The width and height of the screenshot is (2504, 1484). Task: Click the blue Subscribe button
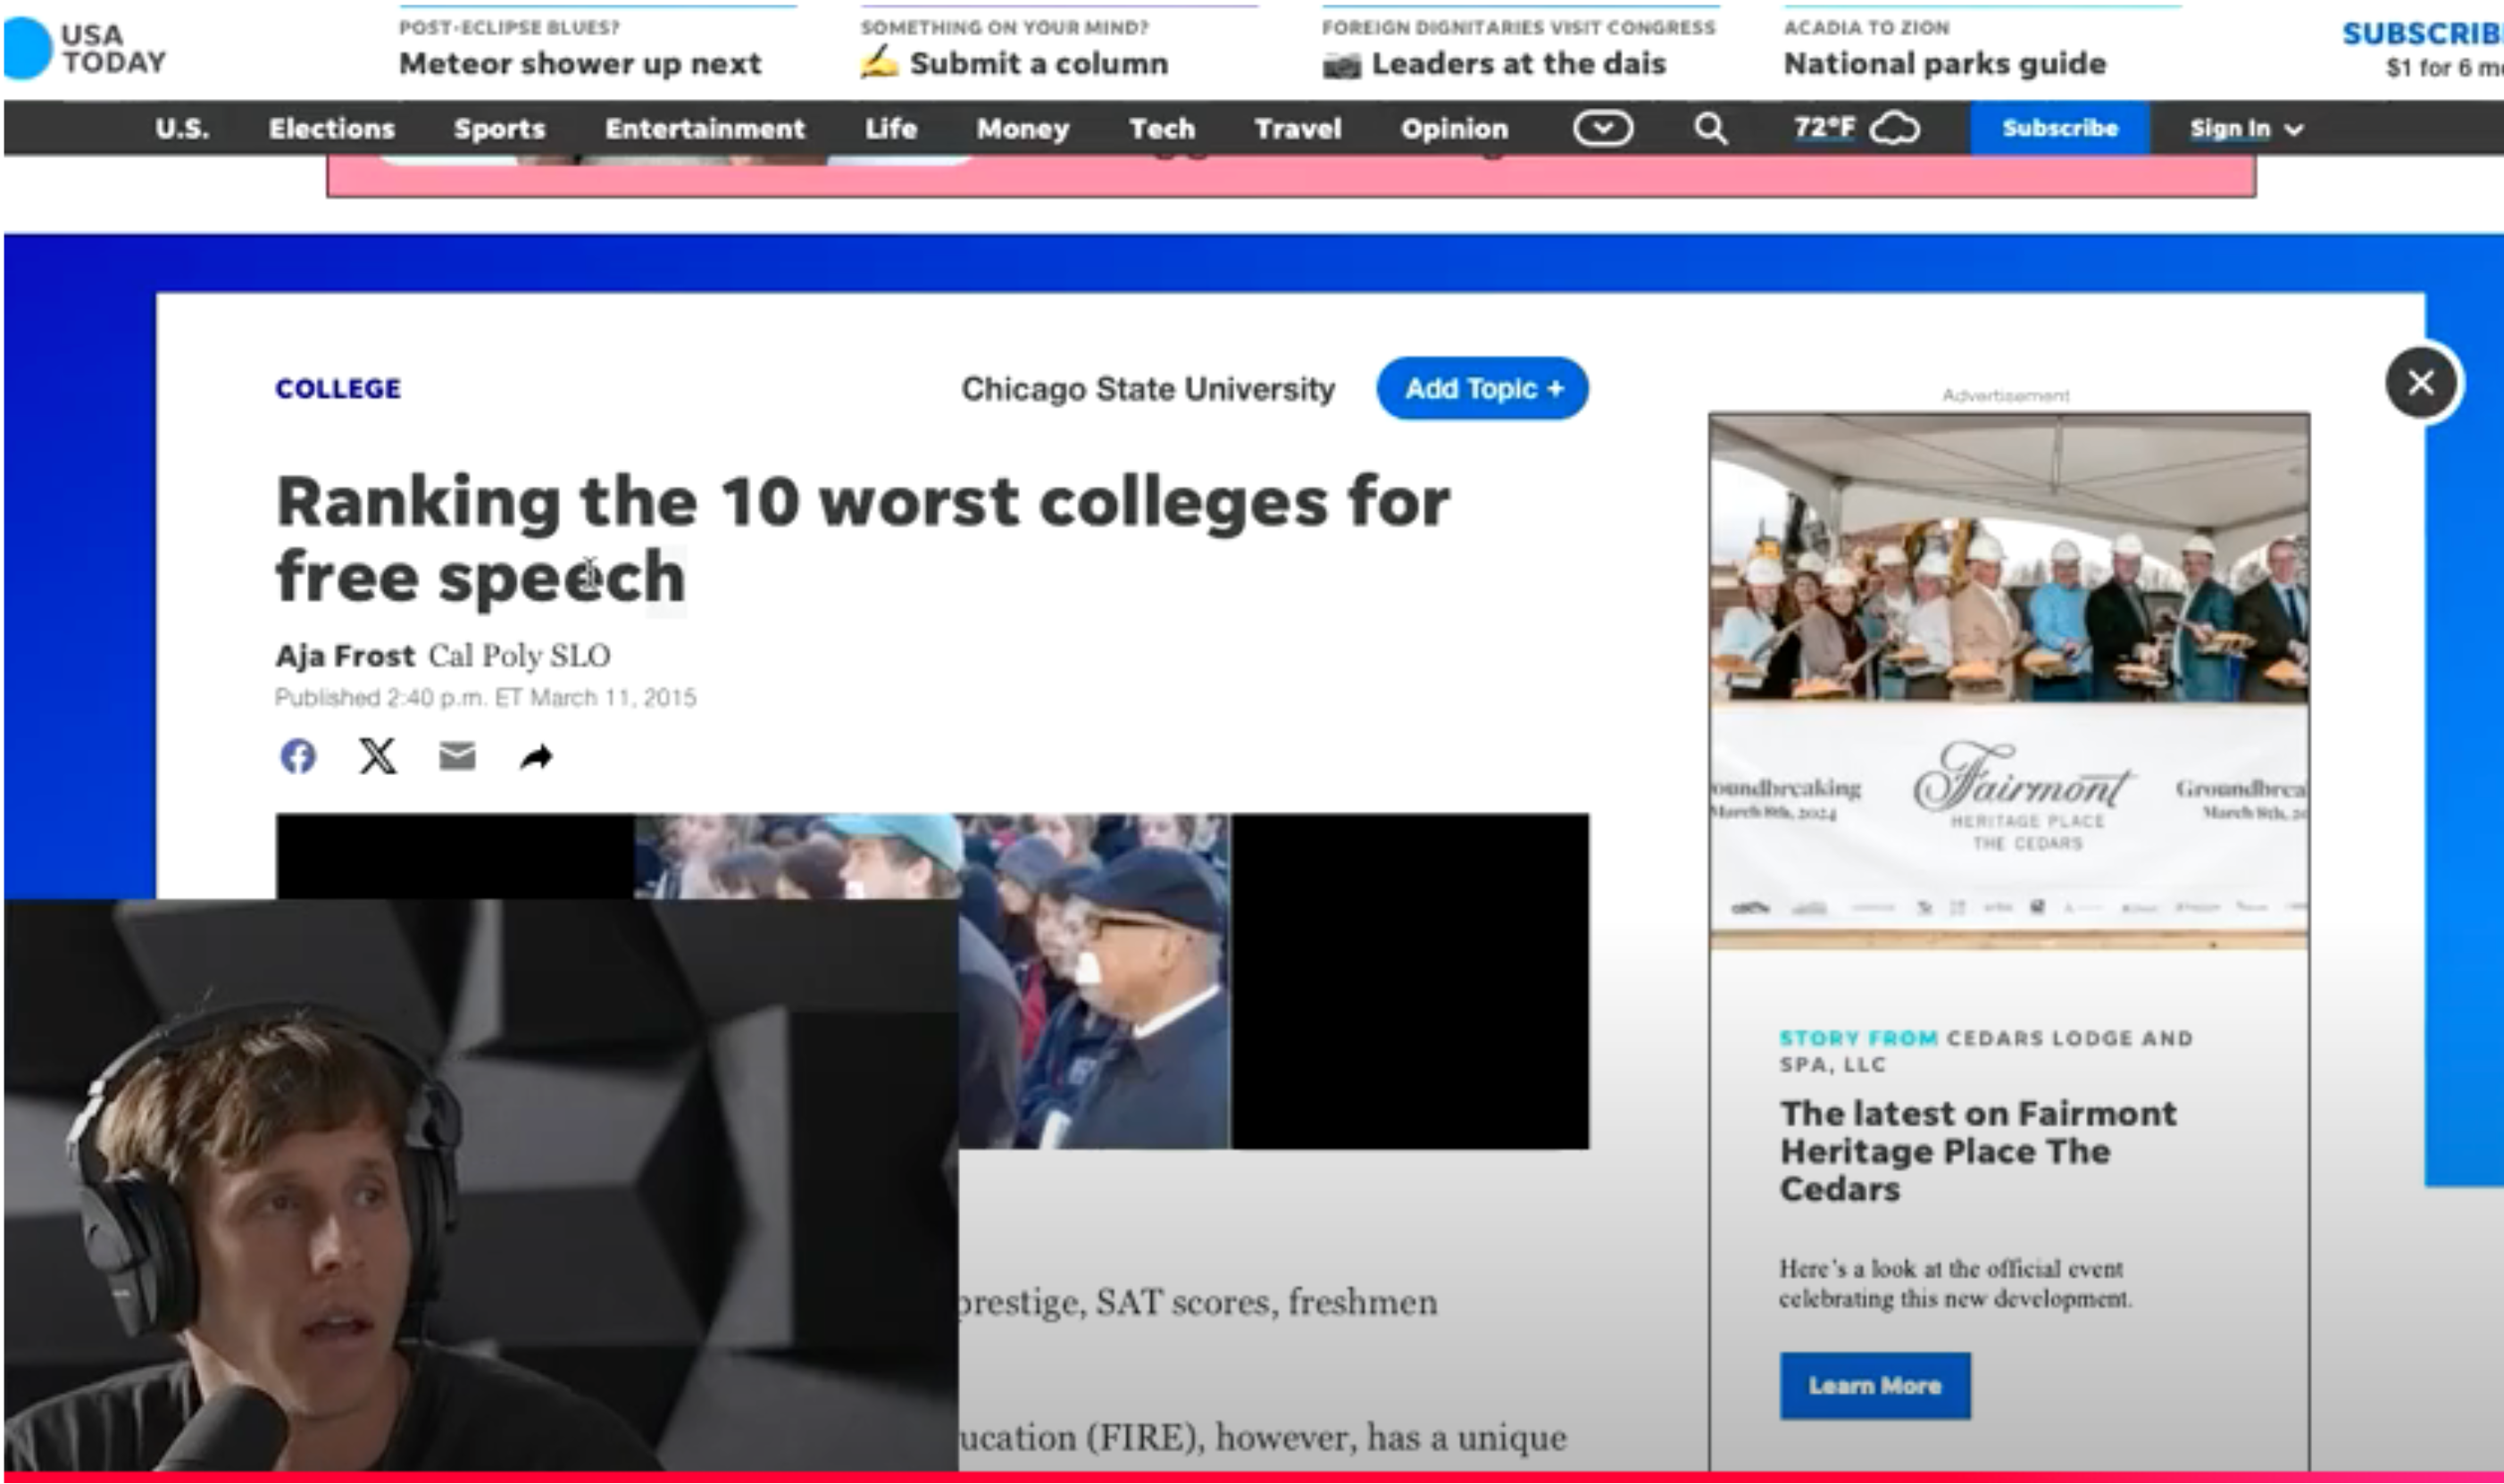click(x=2060, y=128)
